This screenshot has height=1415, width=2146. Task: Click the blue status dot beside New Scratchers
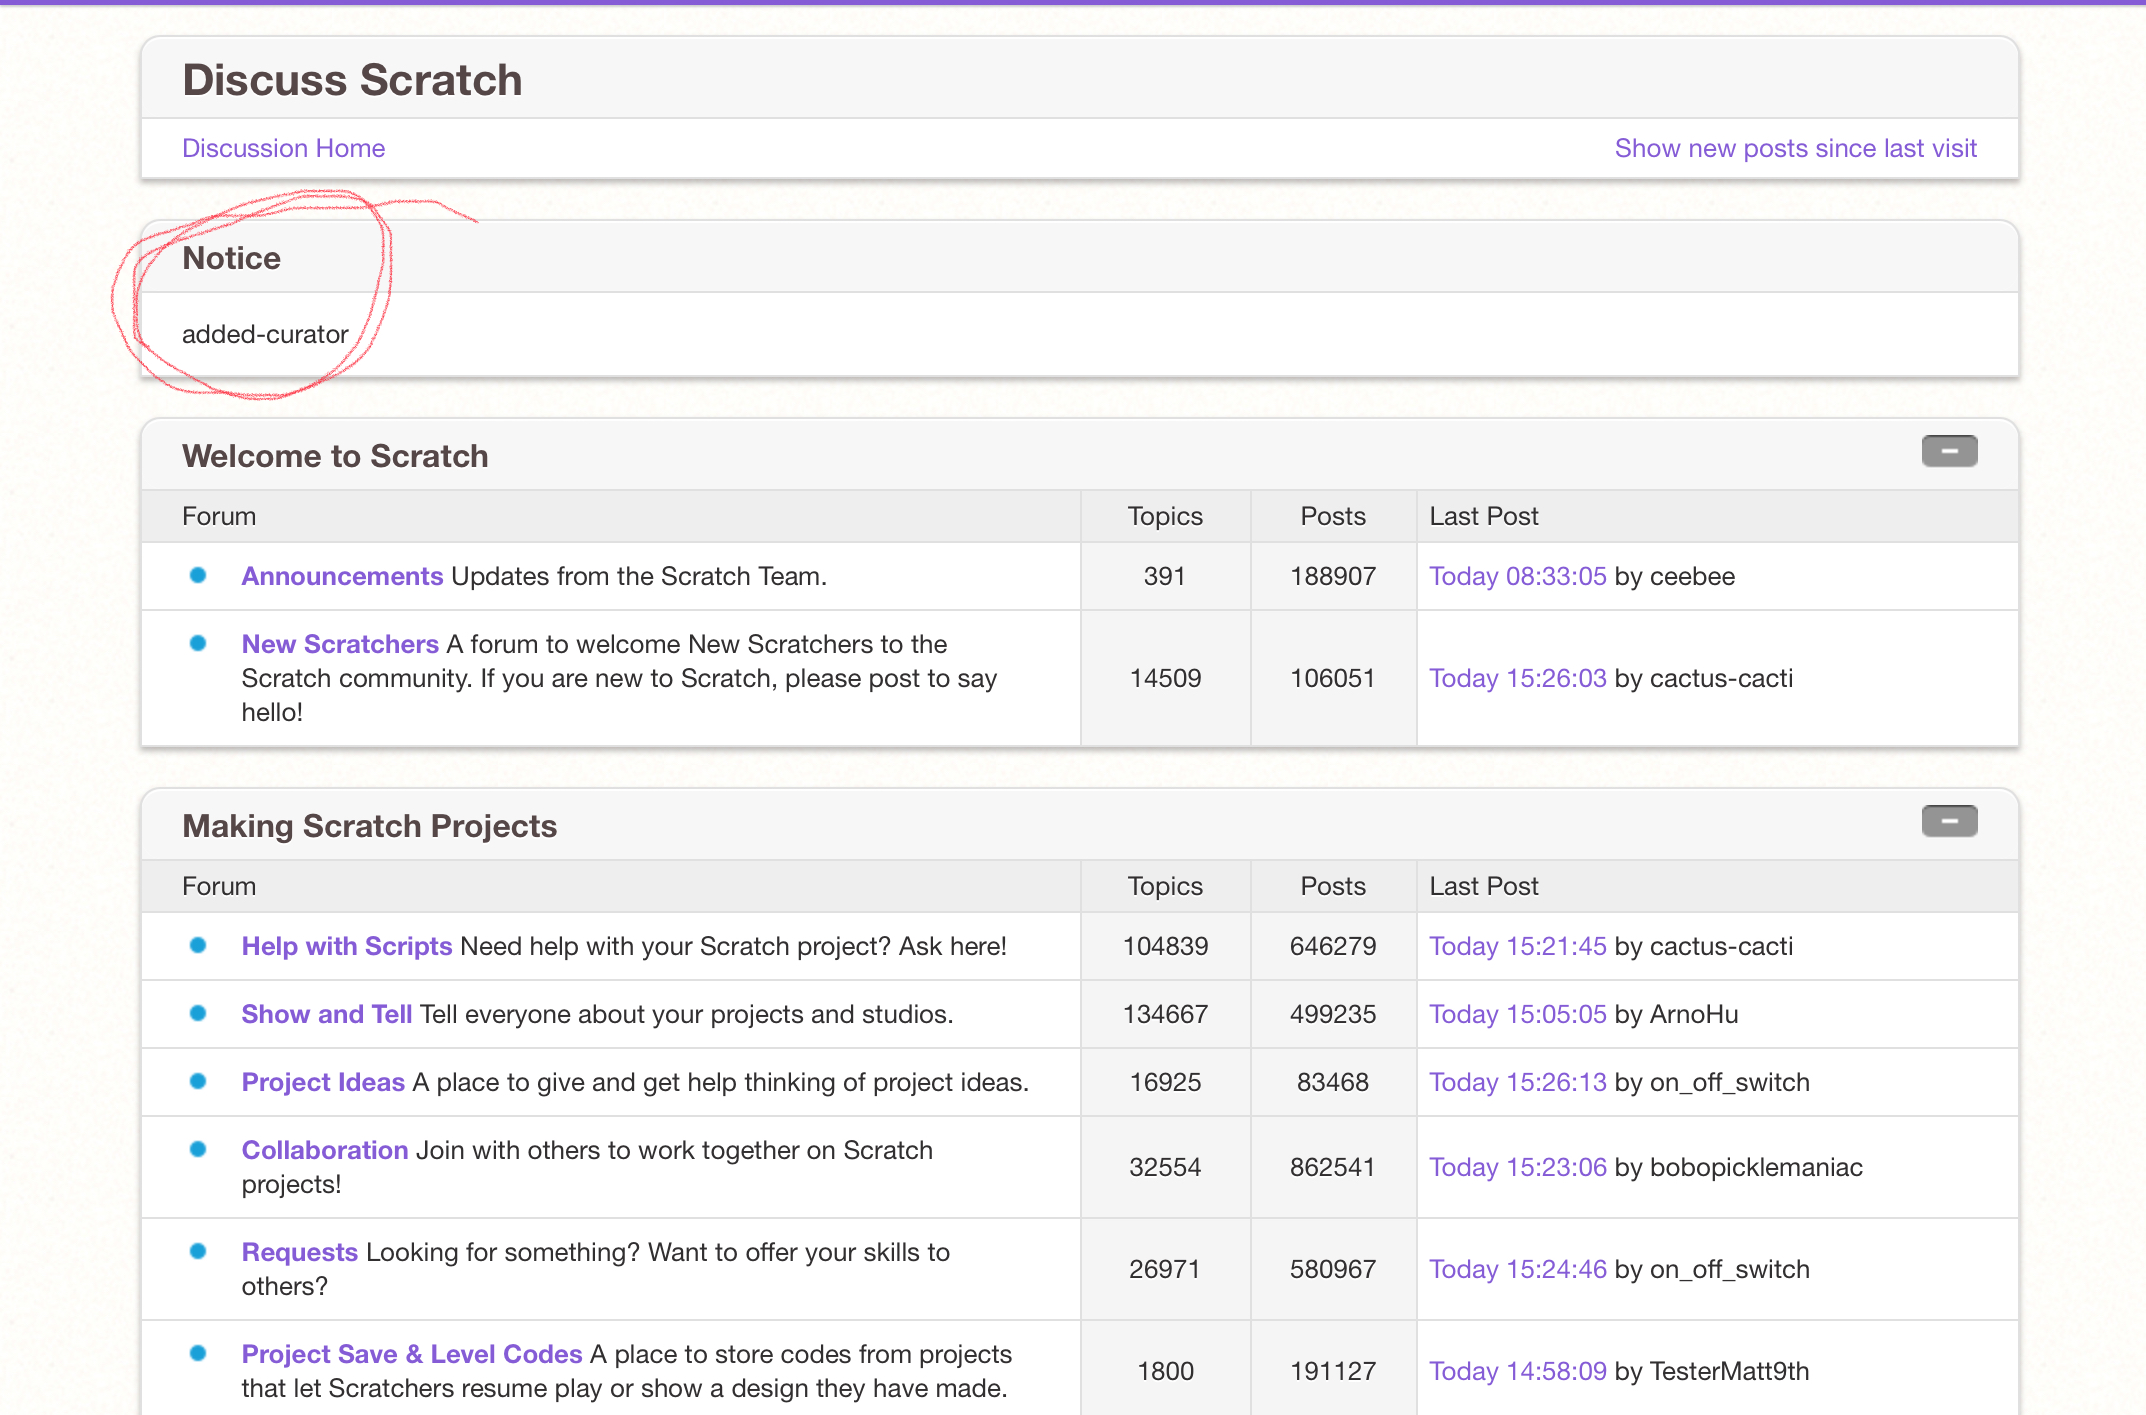coord(198,643)
